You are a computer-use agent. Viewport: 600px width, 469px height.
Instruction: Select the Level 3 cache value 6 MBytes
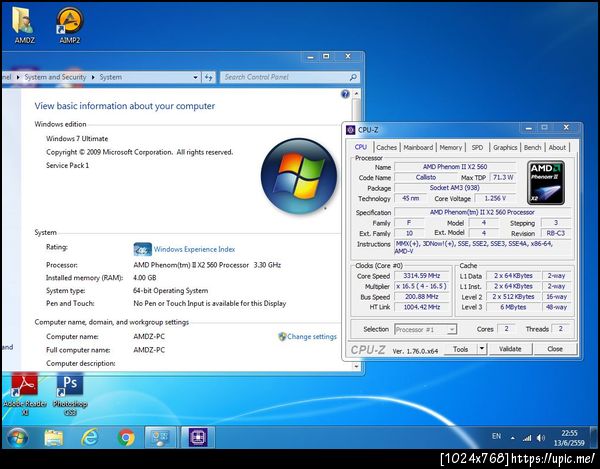pos(513,307)
